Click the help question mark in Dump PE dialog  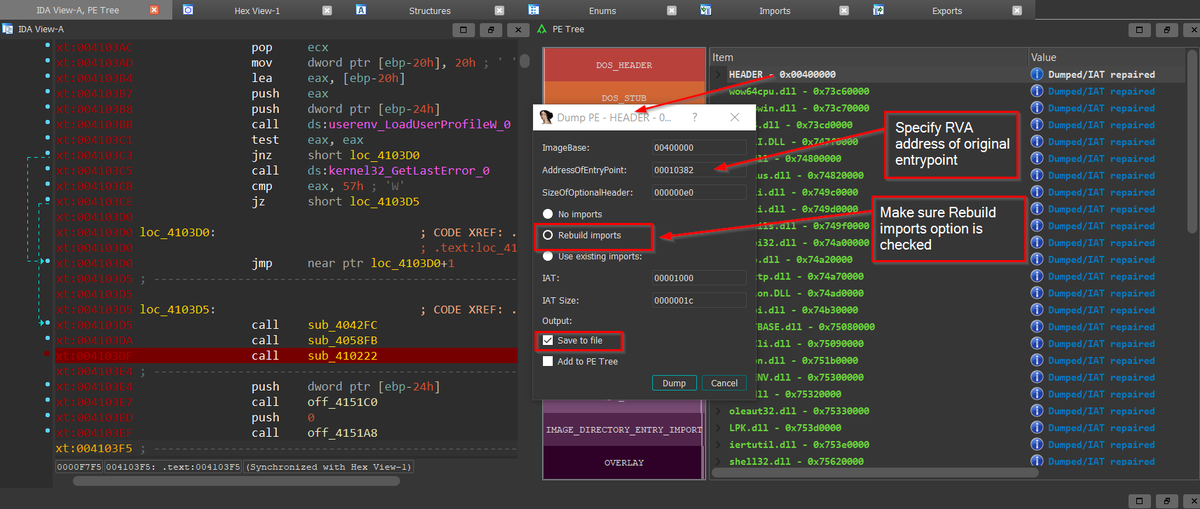[697, 117]
